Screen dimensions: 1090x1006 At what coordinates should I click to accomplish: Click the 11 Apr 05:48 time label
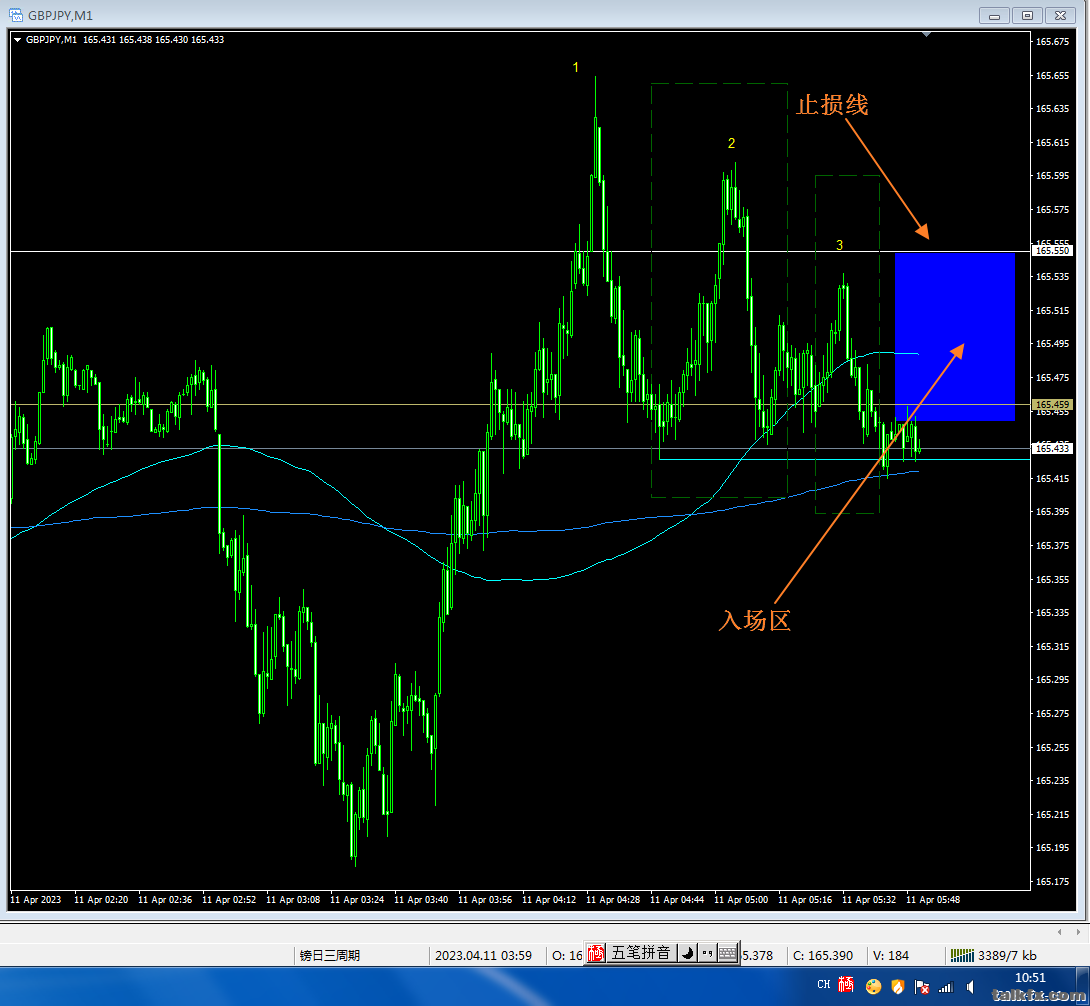pyautogui.click(x=933, y=900)
